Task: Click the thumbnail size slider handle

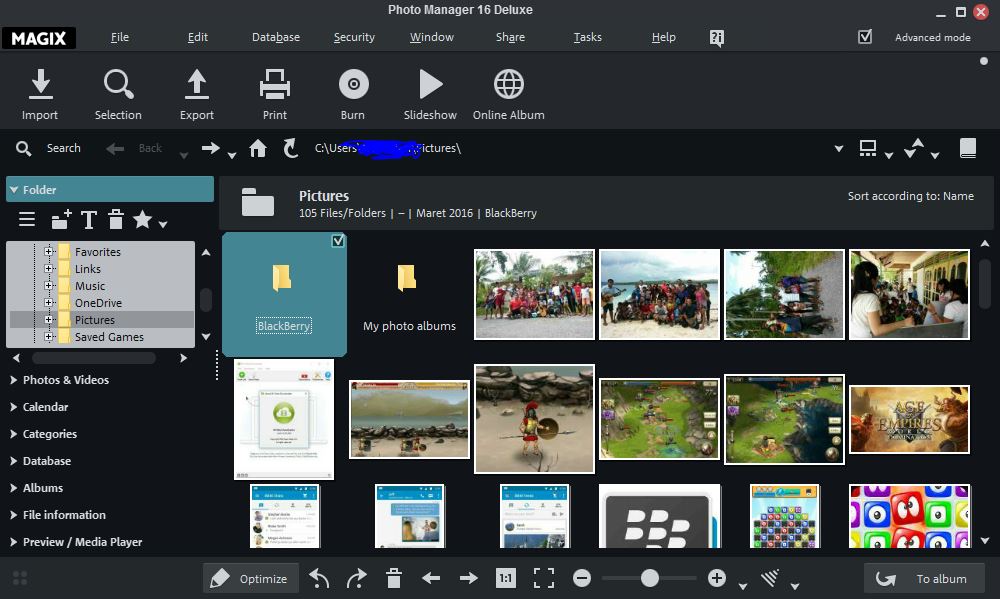Action: [650, 579]
